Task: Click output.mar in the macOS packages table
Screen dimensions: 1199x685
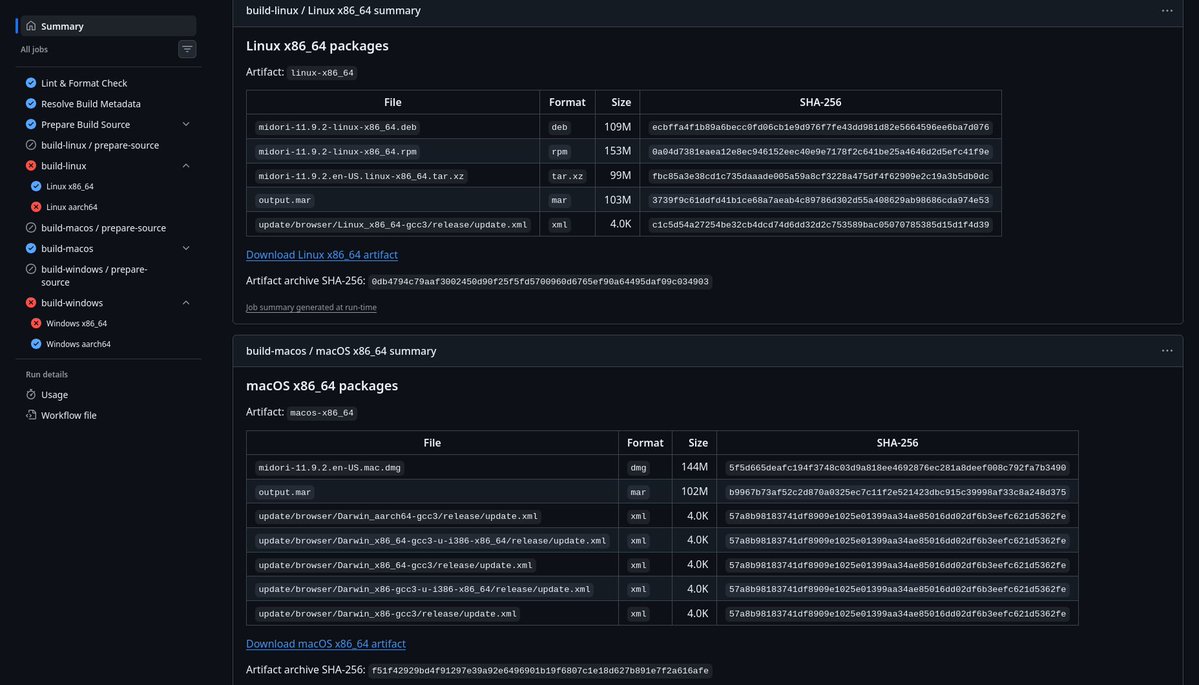Action: click(284, 492)
